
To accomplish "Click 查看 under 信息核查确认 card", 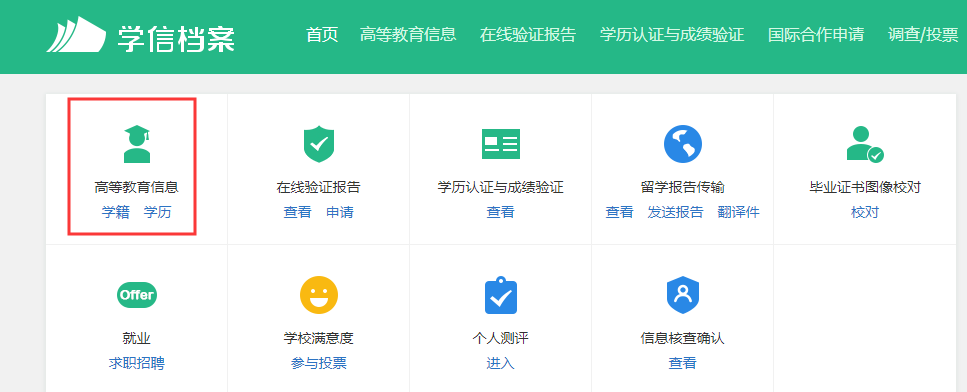I will click(x=683, y=364).
